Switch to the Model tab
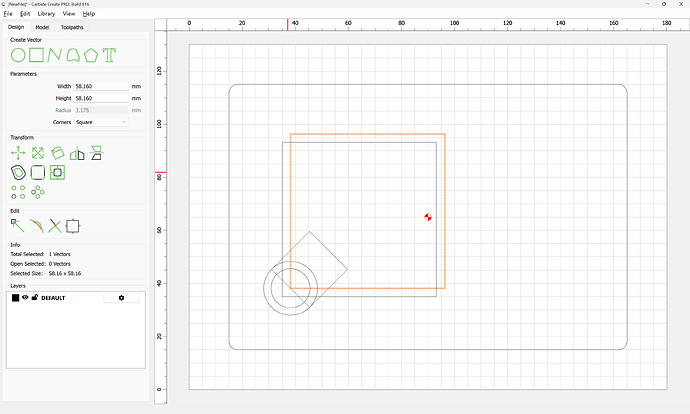This screenshot has width=690, height=414. click(x=42, y=27)
